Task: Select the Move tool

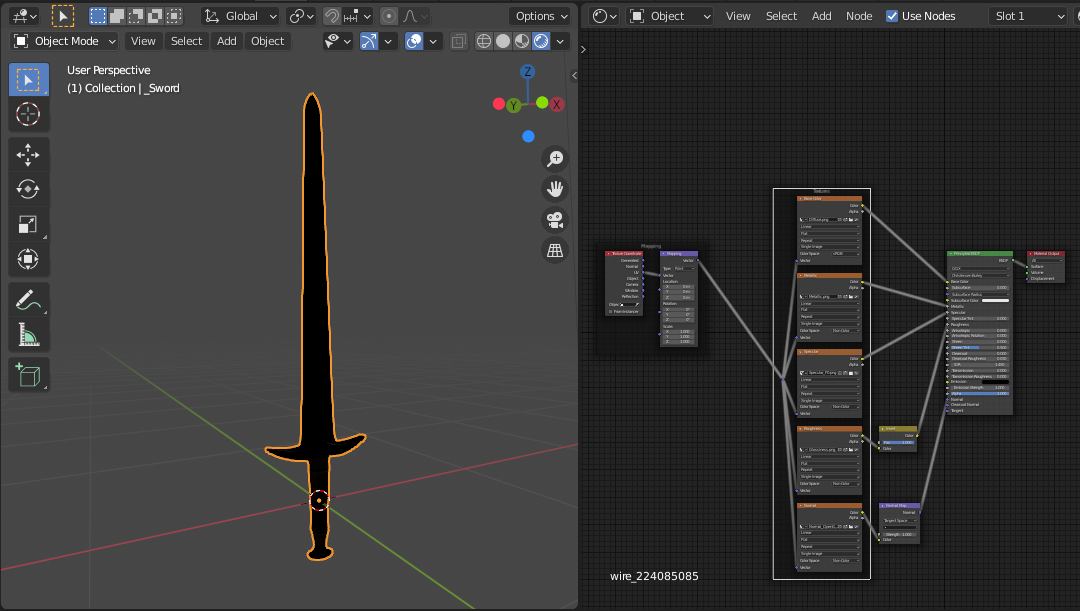Action: point(28,154)
